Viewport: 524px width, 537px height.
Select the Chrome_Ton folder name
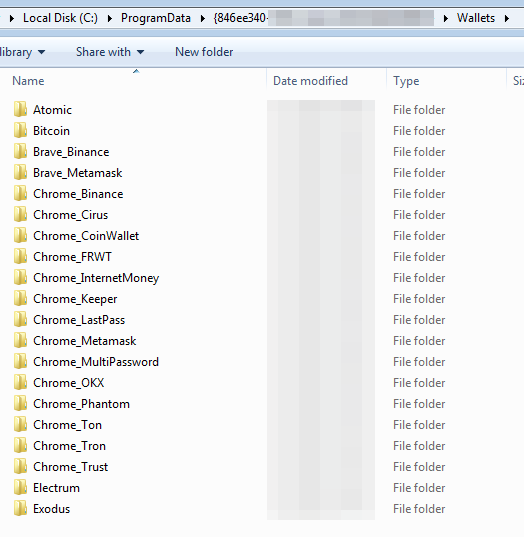pos(67,425)
